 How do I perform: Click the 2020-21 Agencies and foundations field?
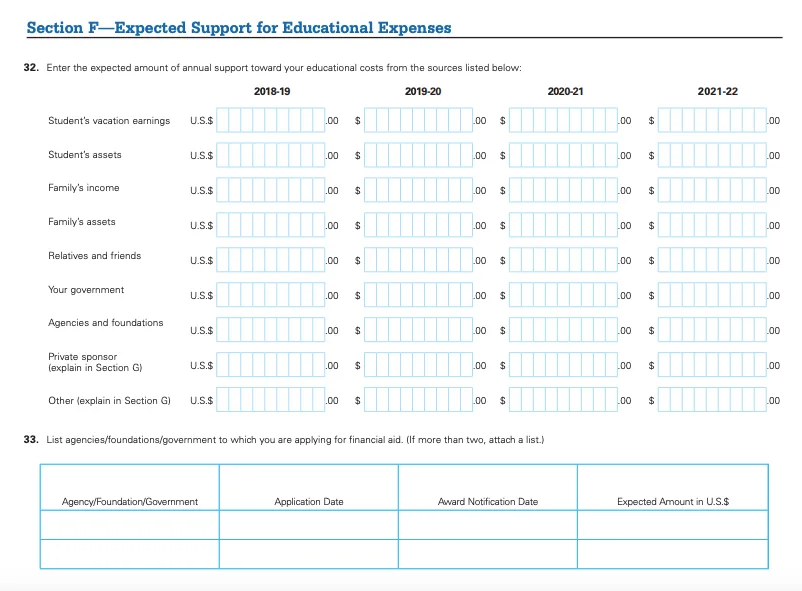[563, 329]
